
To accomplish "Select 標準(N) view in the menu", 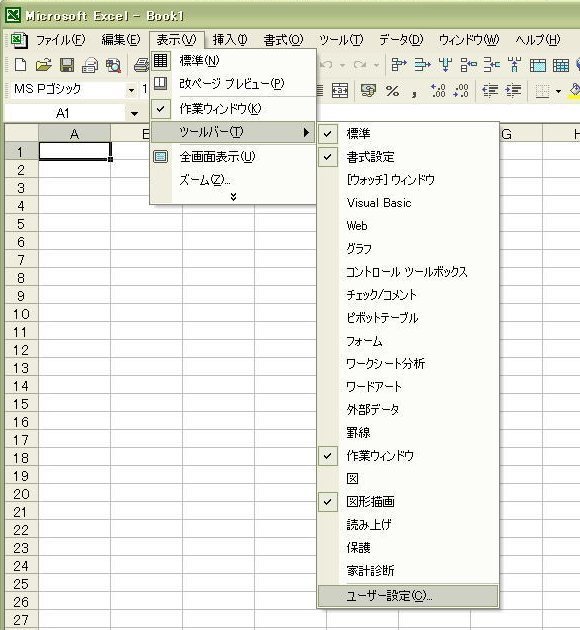I will coord(233,61).
